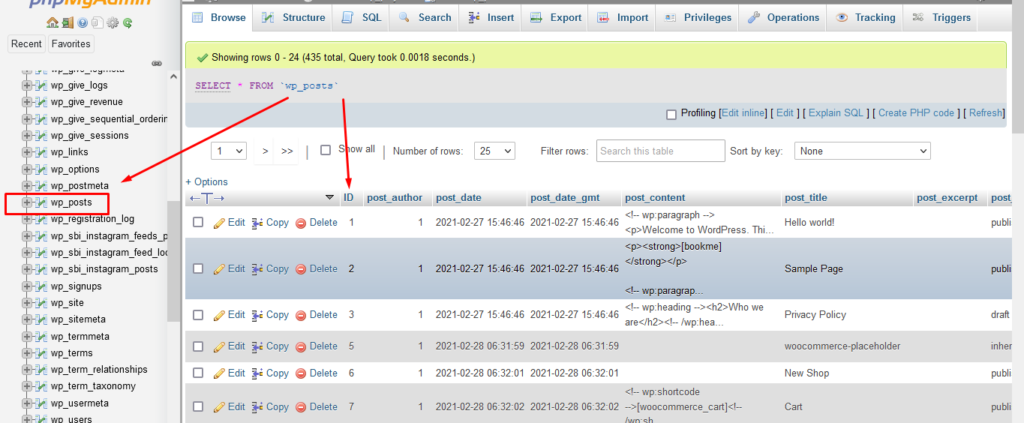Screen dimensions: 1024x423
Task: Click table icon beside wp_postmeta
Action: click(x=41, y=185)
